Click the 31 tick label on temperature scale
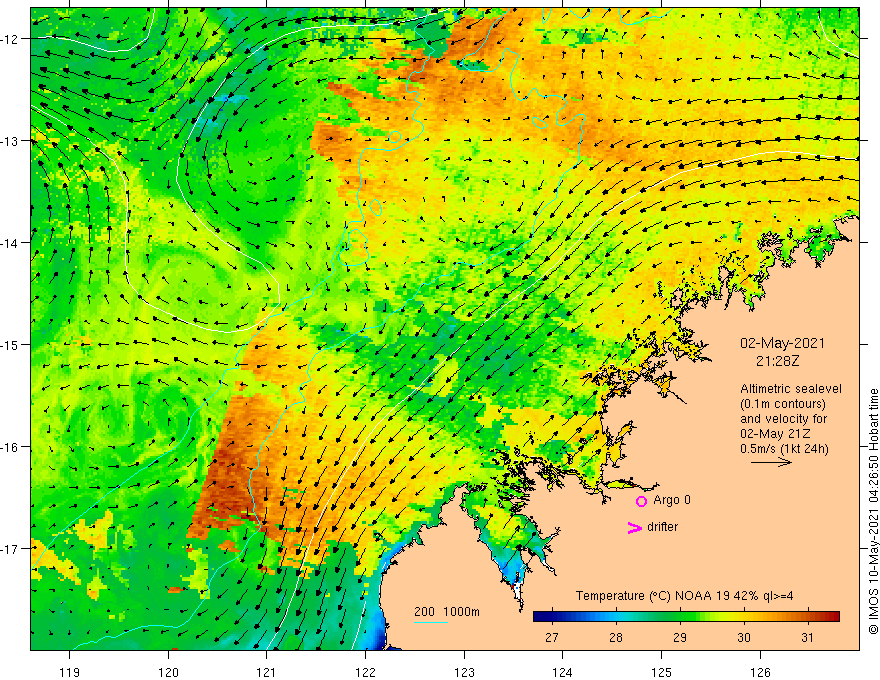The image size is (880, 680). point(808,637)
